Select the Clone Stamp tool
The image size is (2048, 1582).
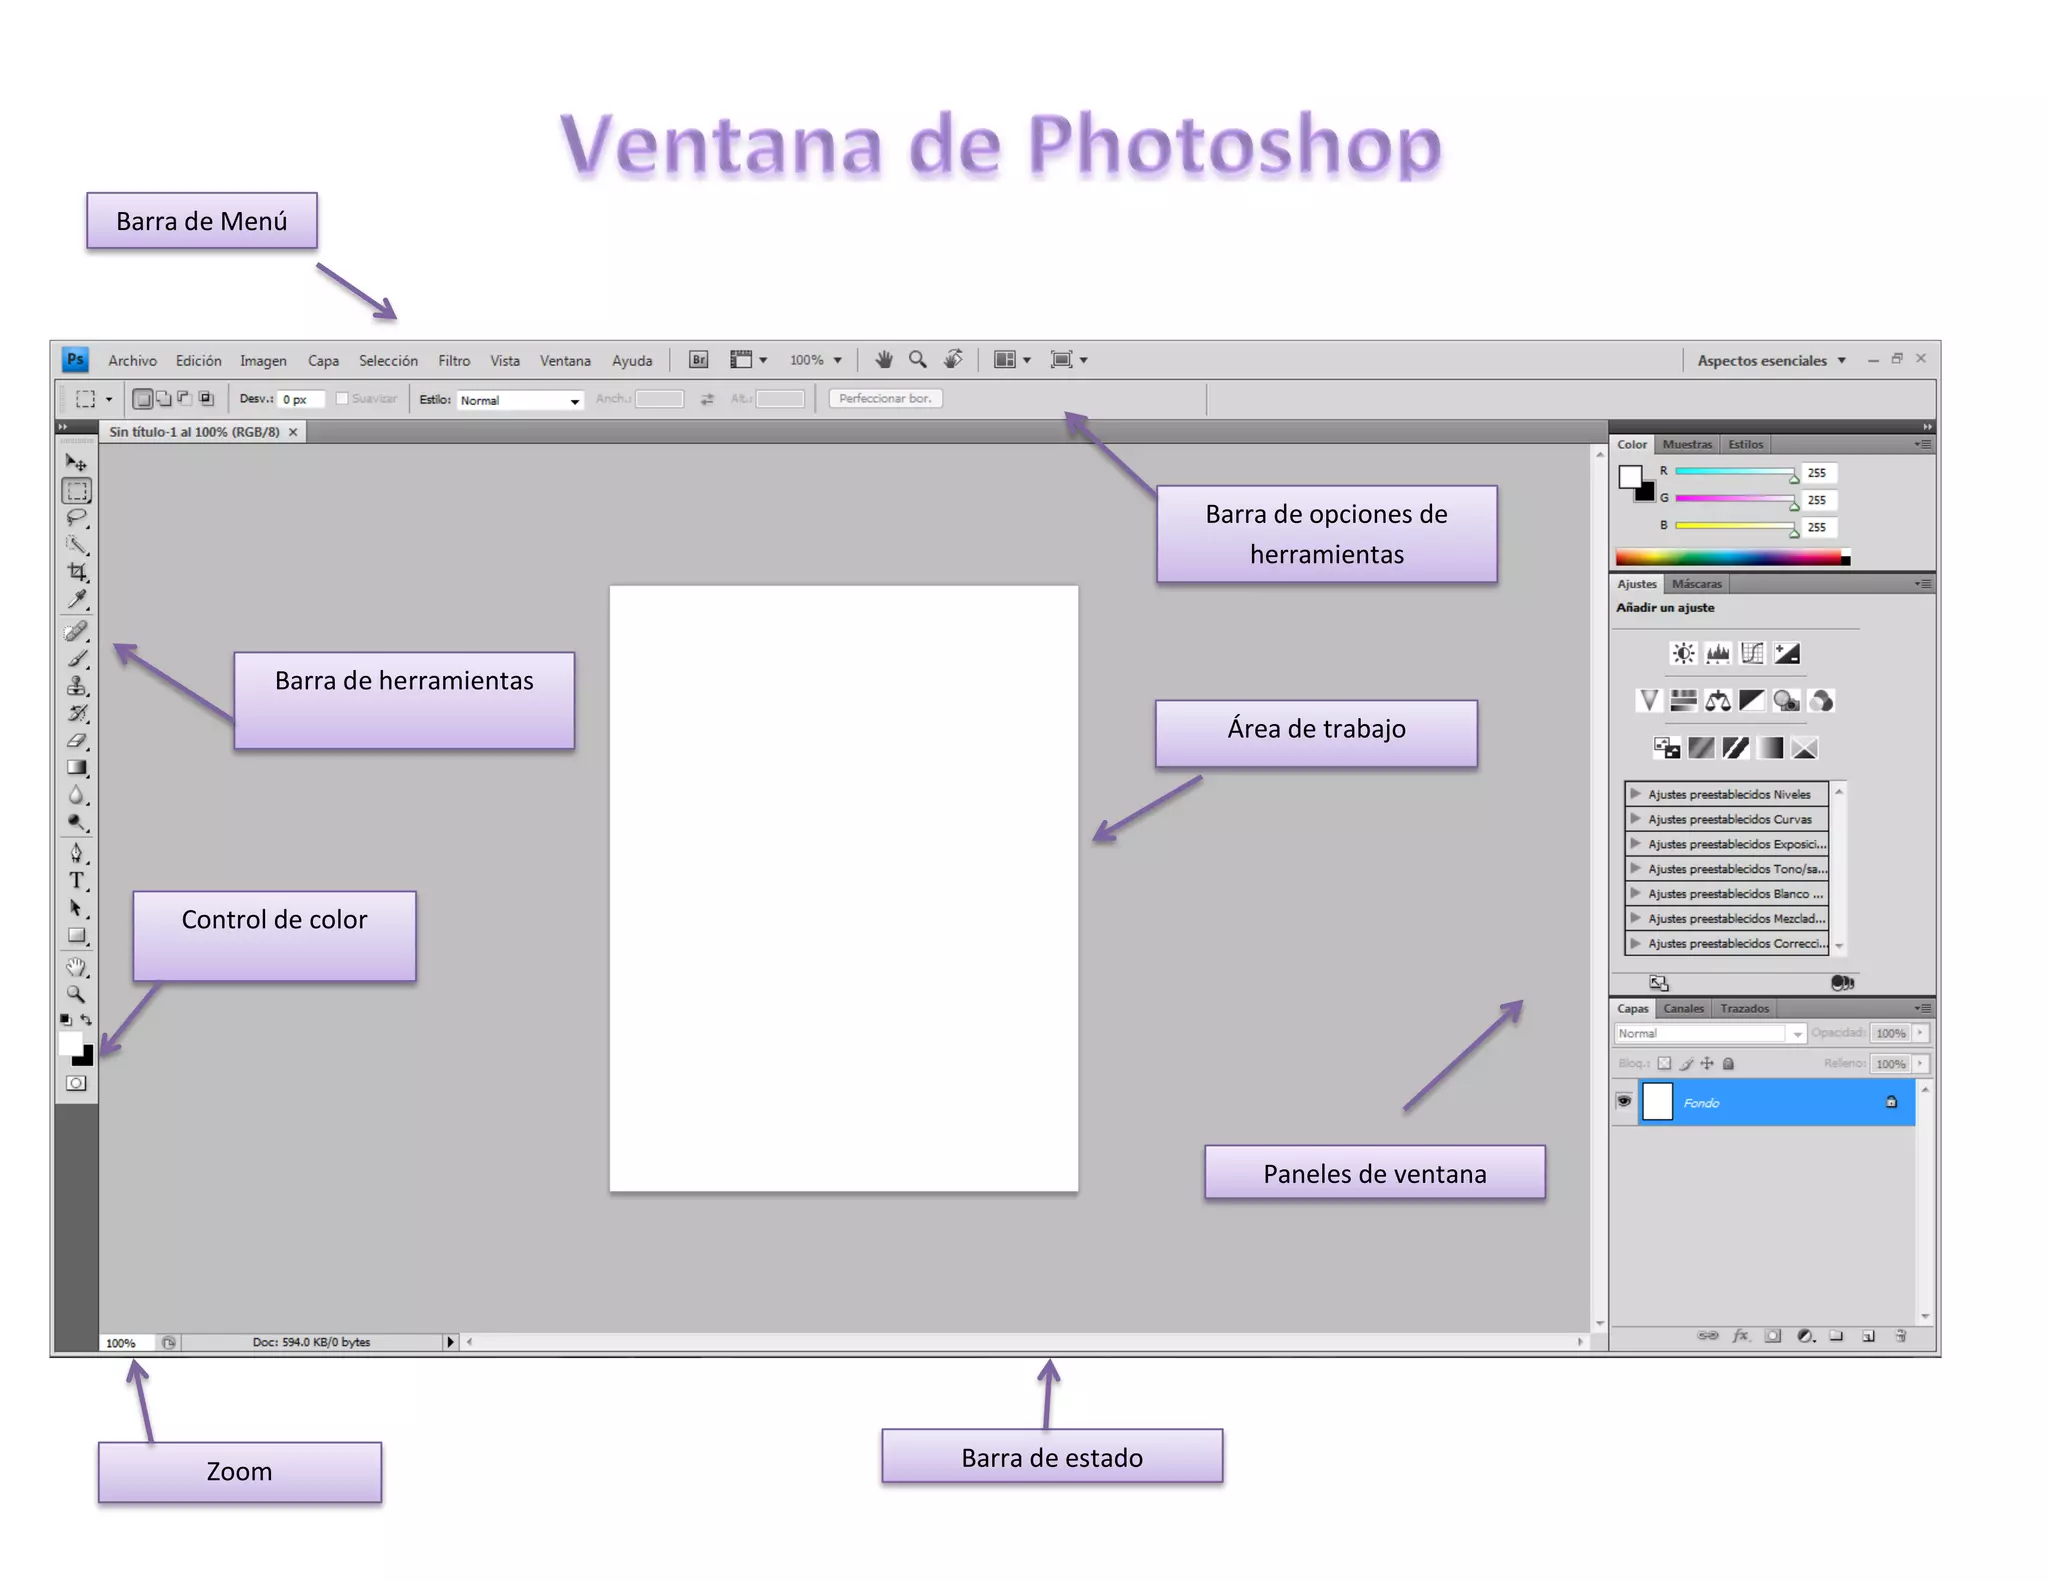[77, 686]
